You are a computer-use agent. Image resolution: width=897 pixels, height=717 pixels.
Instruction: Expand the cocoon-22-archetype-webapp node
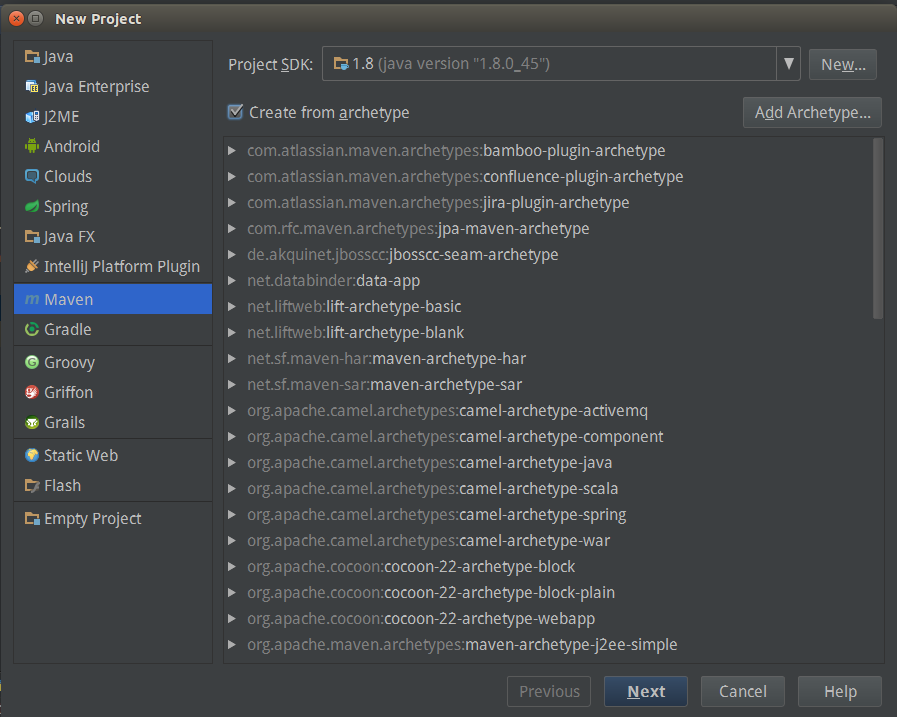point(232,619)
